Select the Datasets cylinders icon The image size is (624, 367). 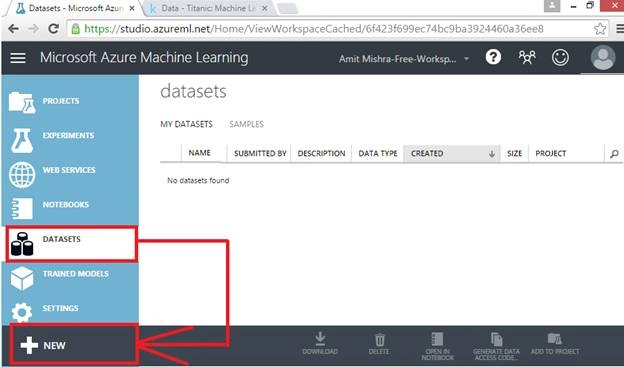coord(22,244)
